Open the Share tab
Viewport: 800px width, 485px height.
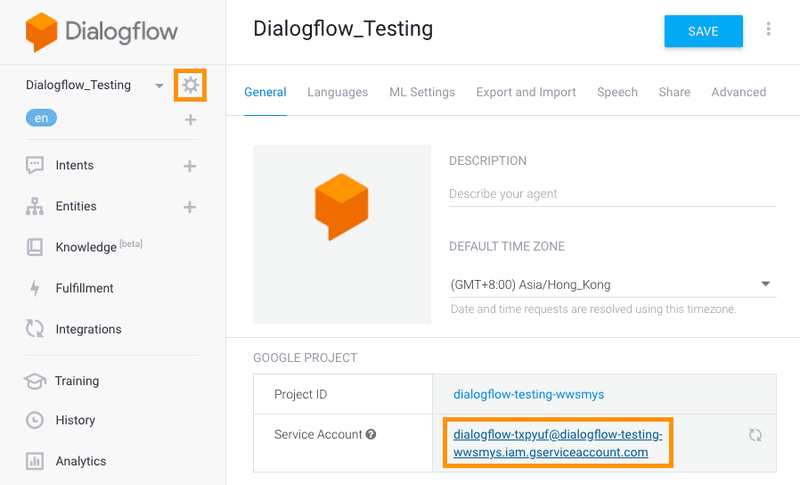click(674, 92)
